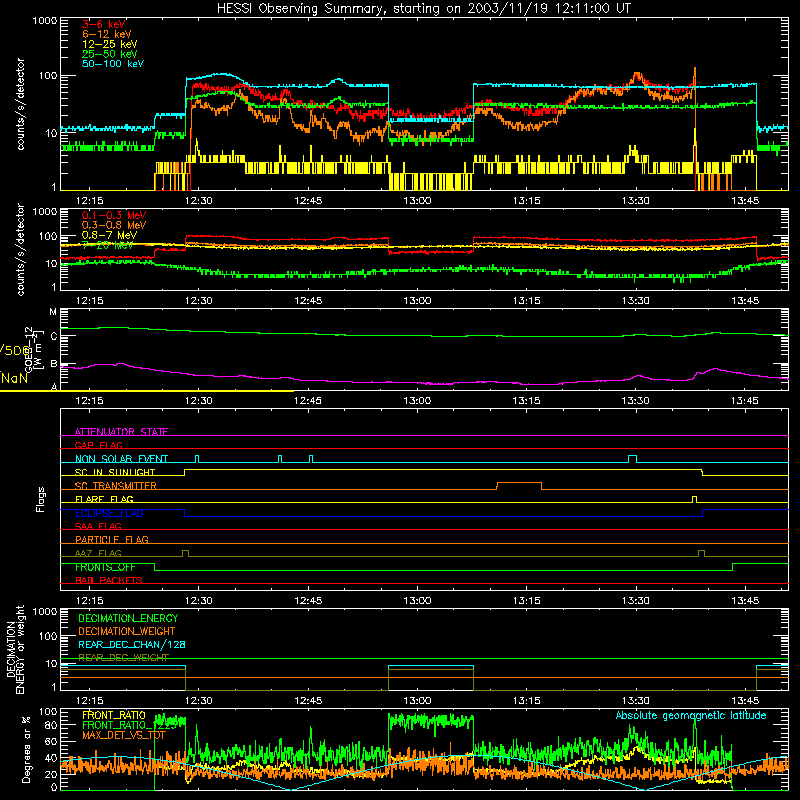Image resolution: width=800 pixels, height=800 pixels.
Task: Click the GAP_FLAG label
Action: coord(99,445)
